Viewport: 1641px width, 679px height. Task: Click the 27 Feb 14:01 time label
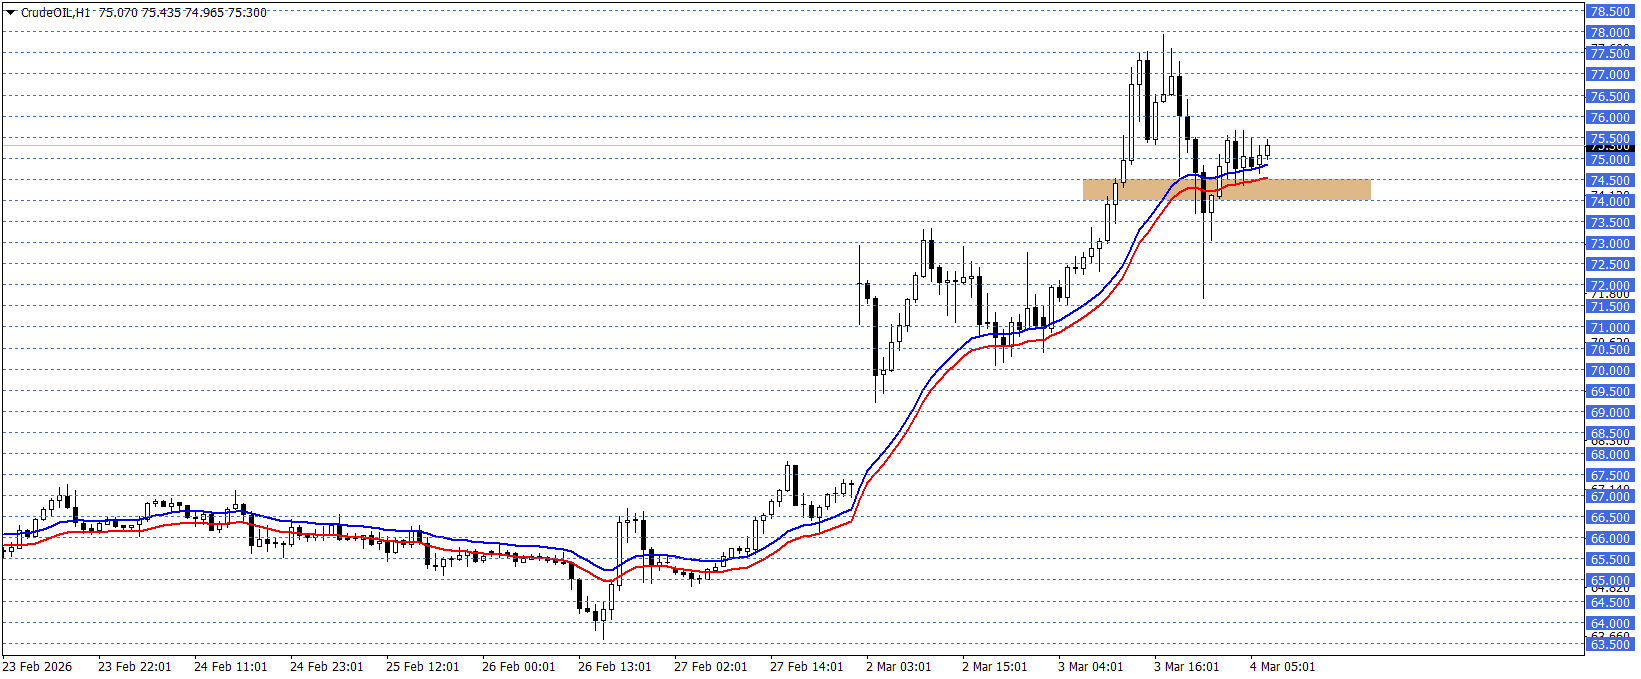click(x=807, y=667)
